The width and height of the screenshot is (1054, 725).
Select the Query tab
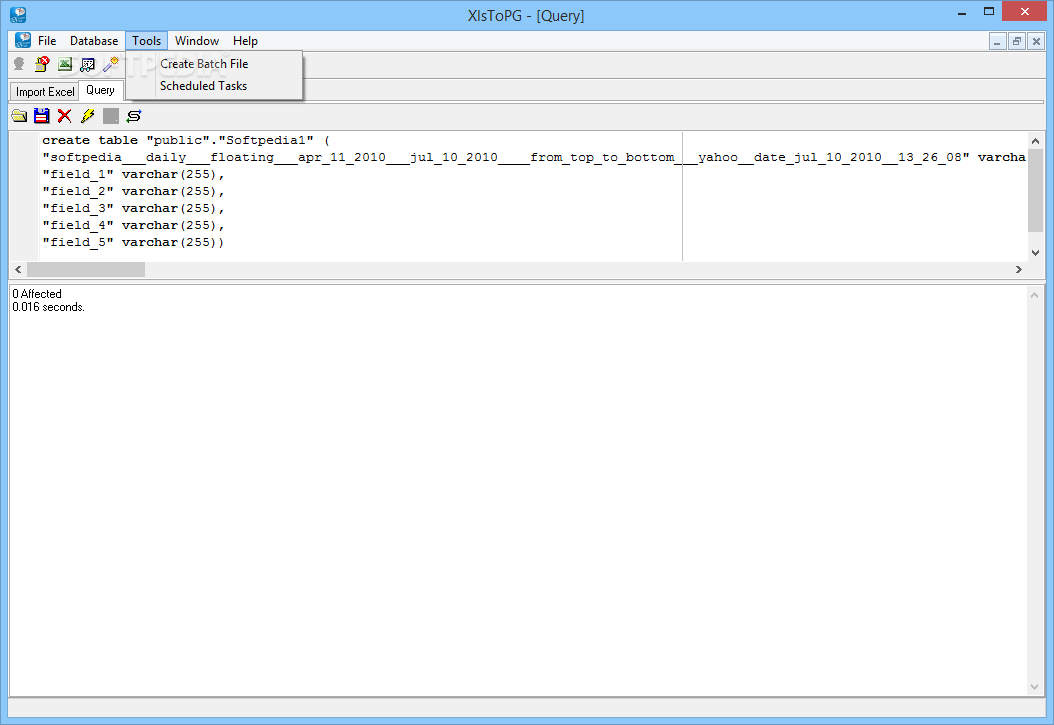pos(100,90)
